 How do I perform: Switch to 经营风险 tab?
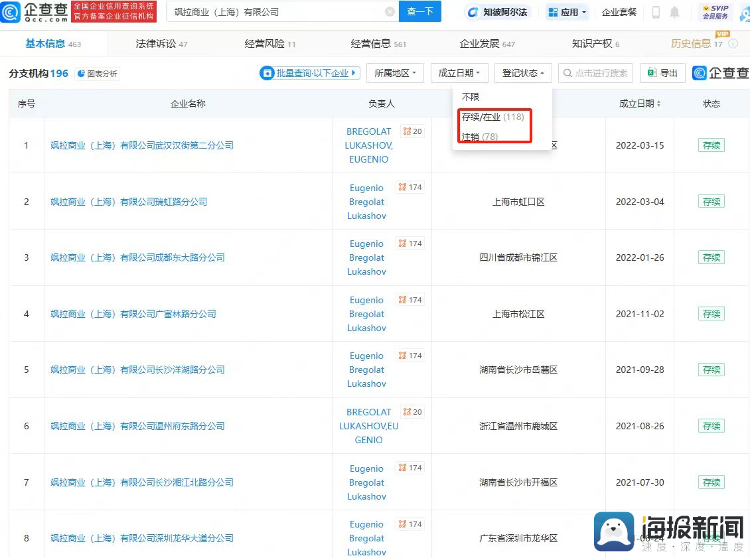pos(270,44)
